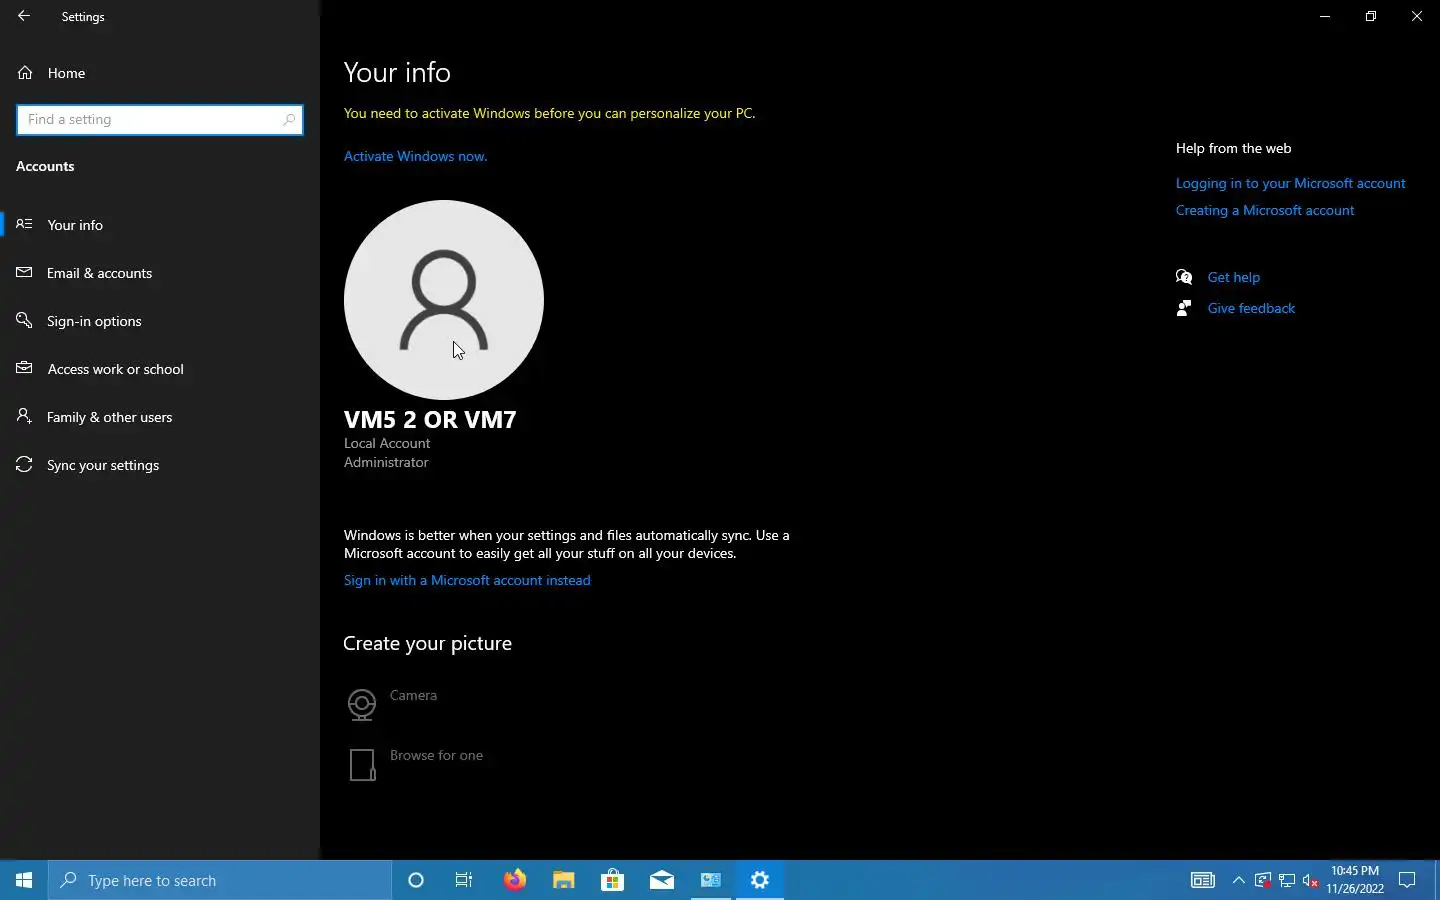Click the 'Your info' page heading
Image resolution: width=1440 pixels, height=900 pixels.
point(397,72)
